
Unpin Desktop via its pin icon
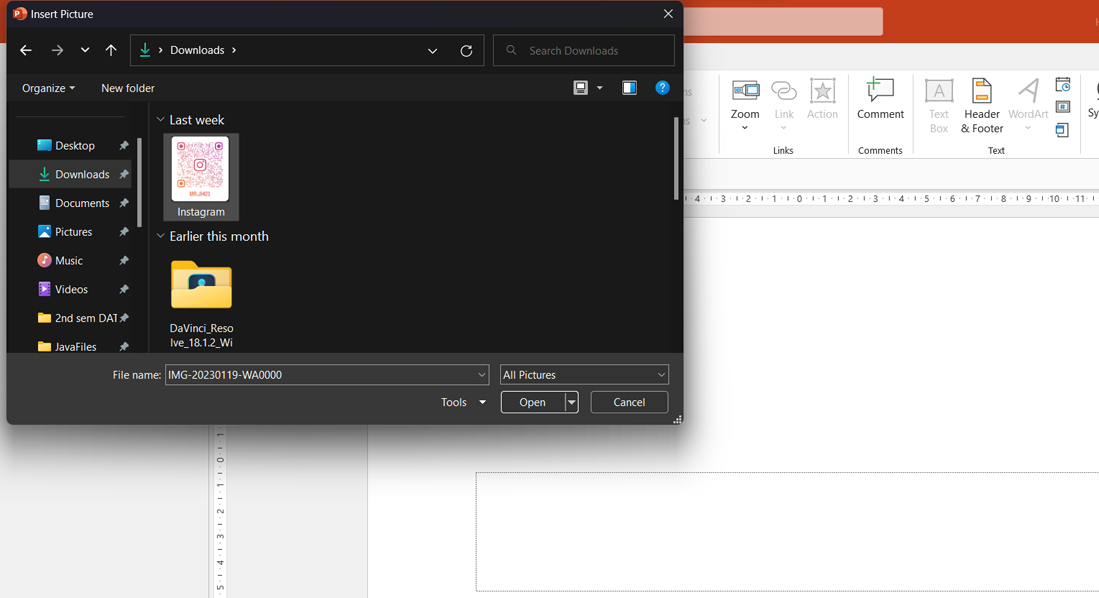123,145
